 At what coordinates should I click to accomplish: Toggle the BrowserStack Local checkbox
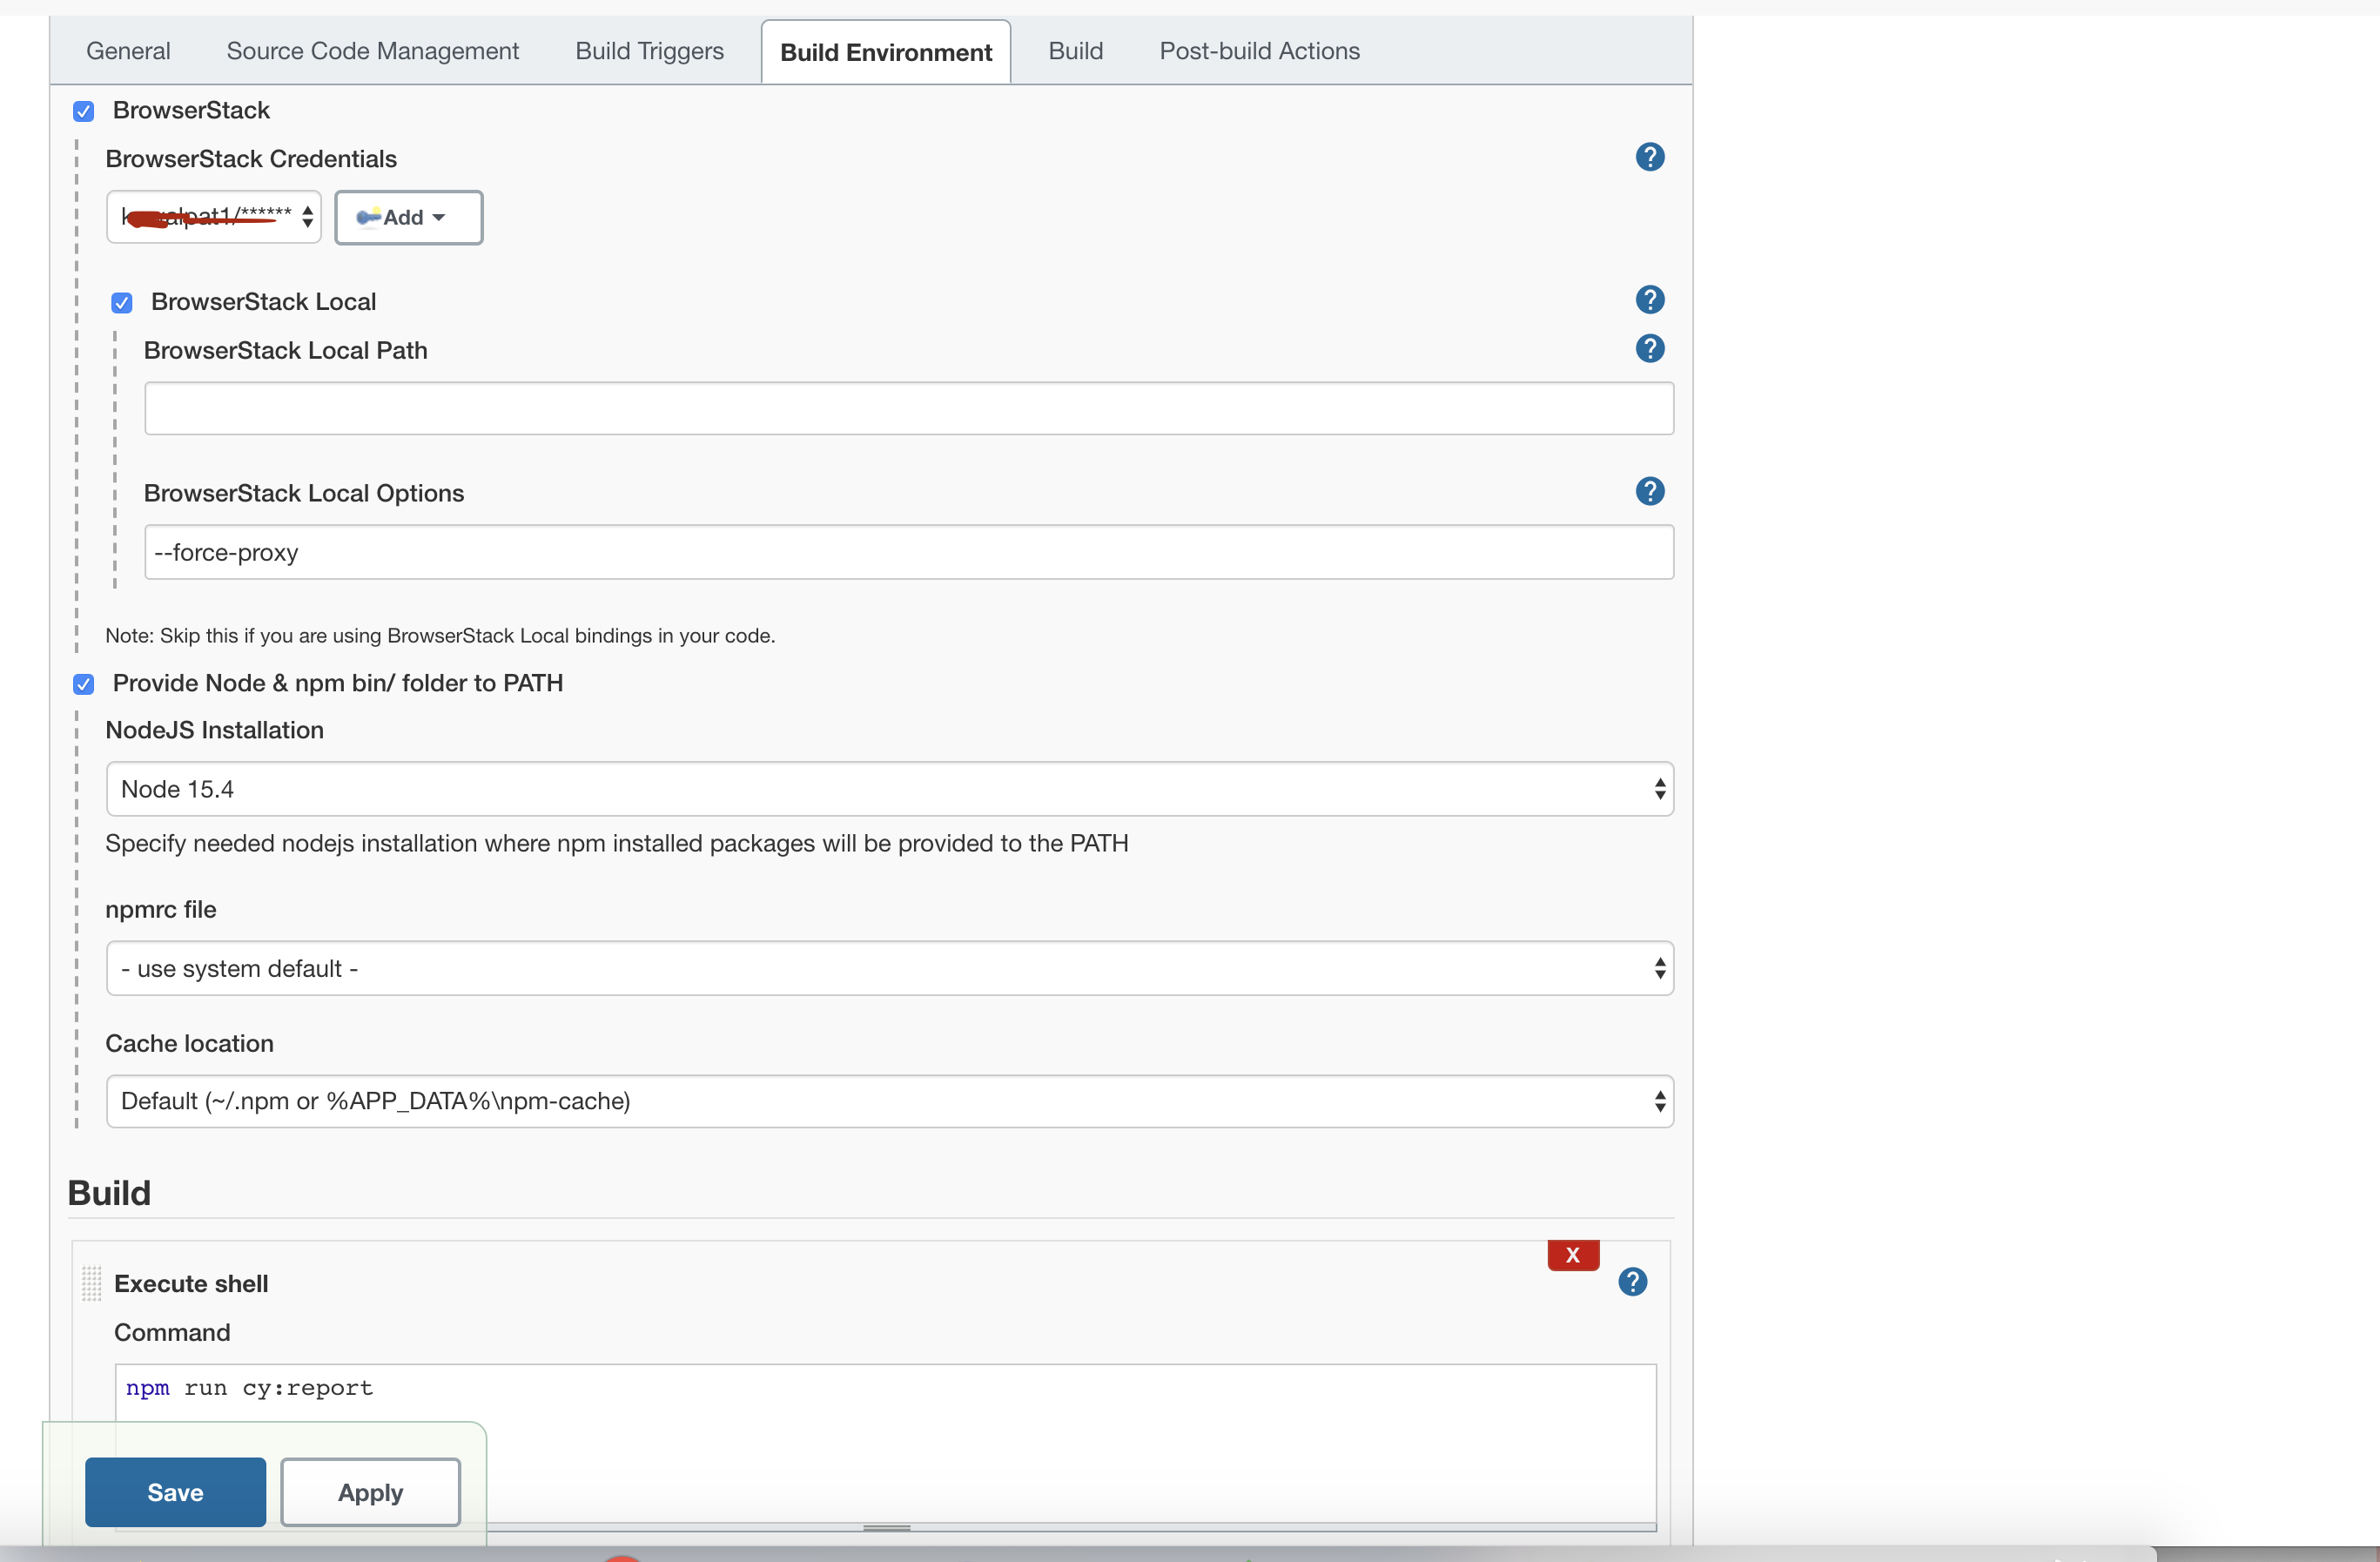[122, 302]
